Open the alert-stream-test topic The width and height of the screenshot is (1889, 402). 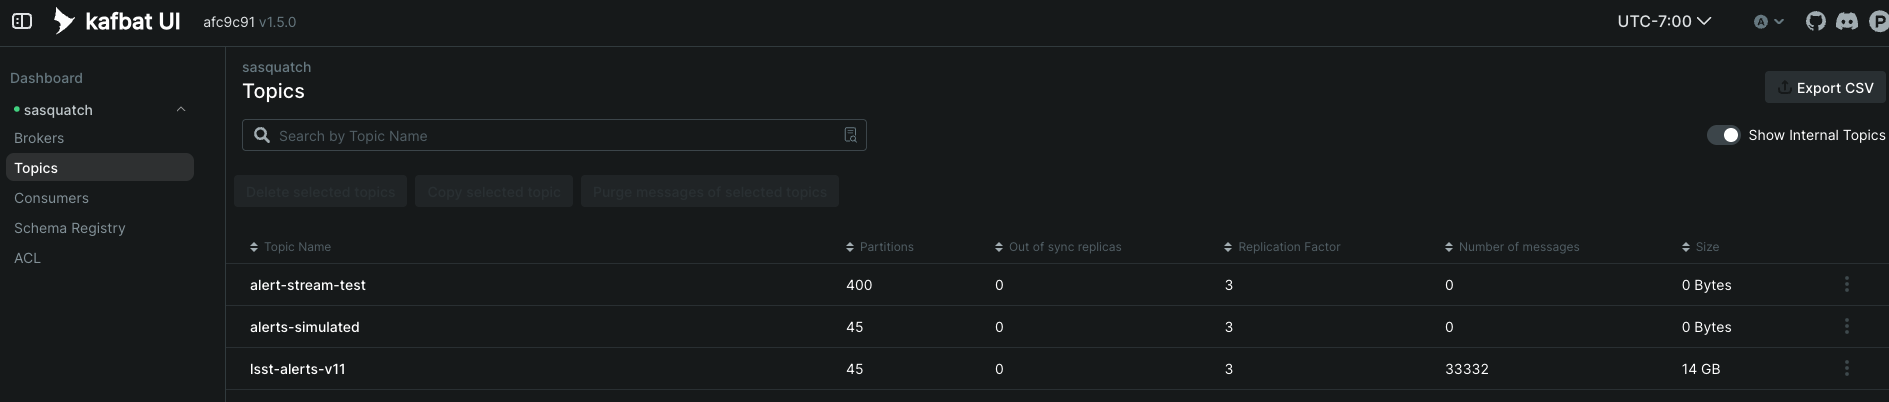tap(308, 285)
